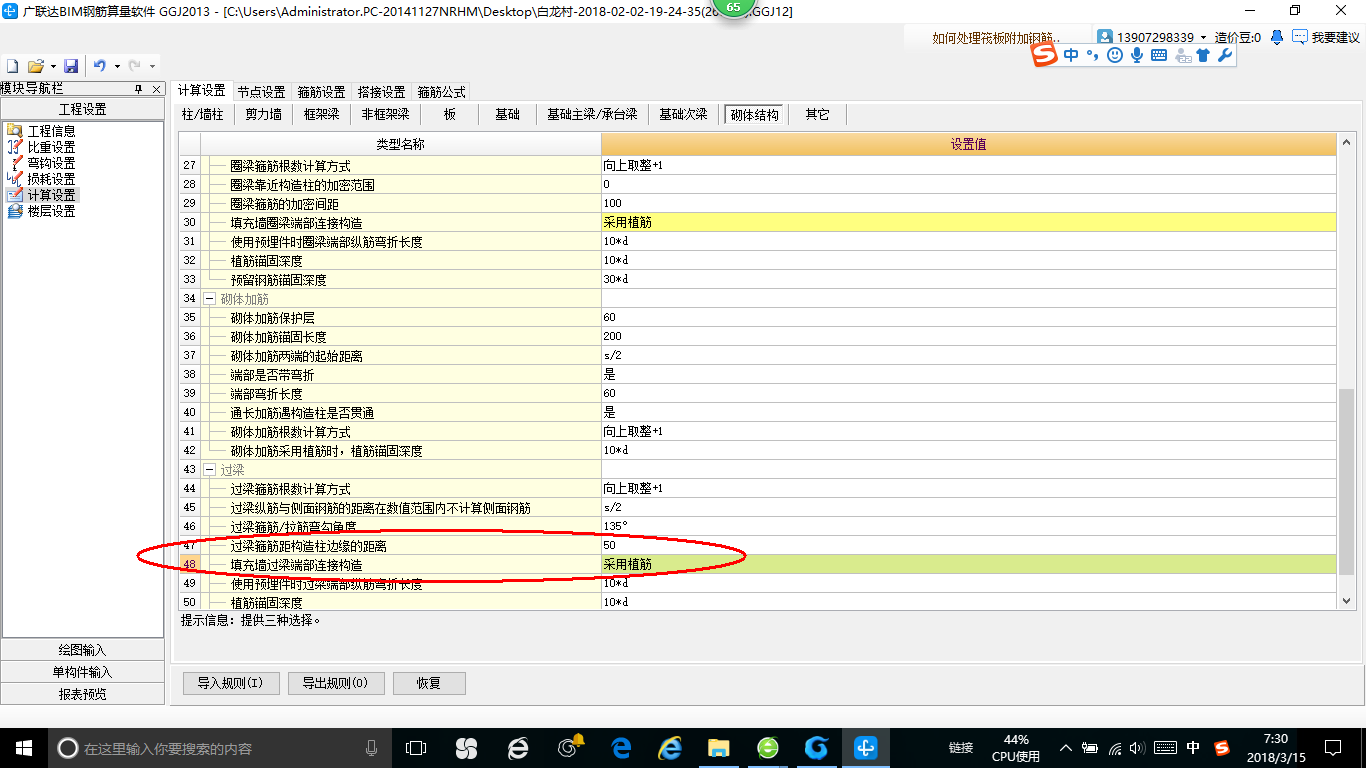The height and width of the screenshot is (768, 1366).
Task: Switch to 搭接设置 tab
Action: pos(381,91)
